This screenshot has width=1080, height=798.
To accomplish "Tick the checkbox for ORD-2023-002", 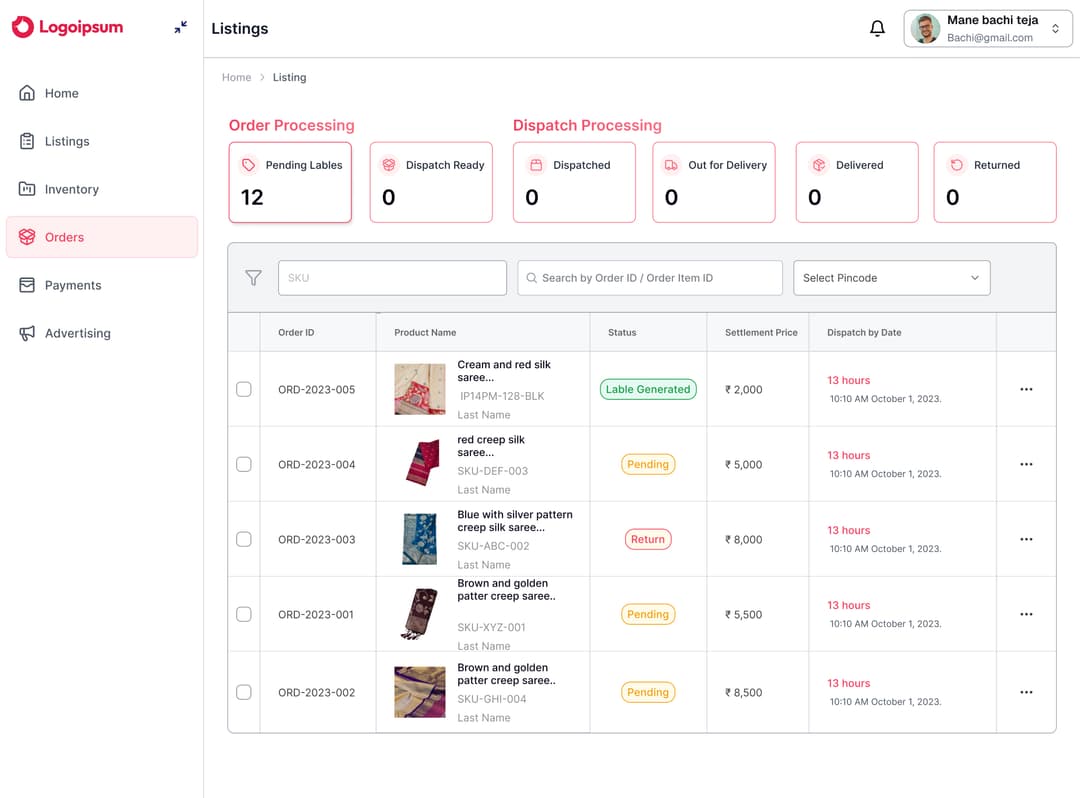I will pyautogui.click(x=243, y=691).
